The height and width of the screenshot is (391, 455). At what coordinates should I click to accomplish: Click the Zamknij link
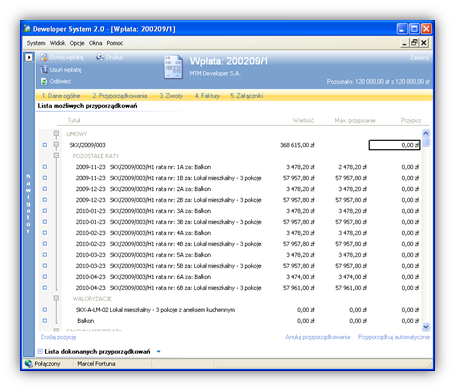coord(419,58)
